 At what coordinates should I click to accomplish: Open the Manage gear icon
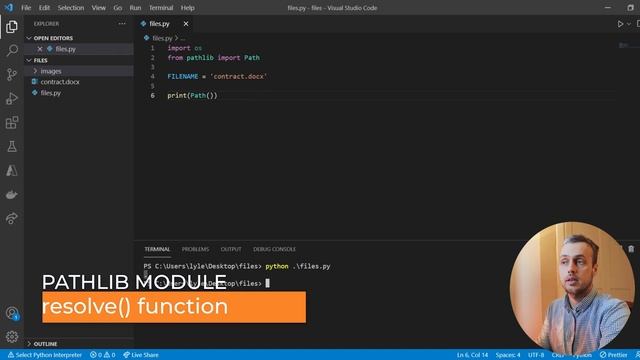point(12,337)
